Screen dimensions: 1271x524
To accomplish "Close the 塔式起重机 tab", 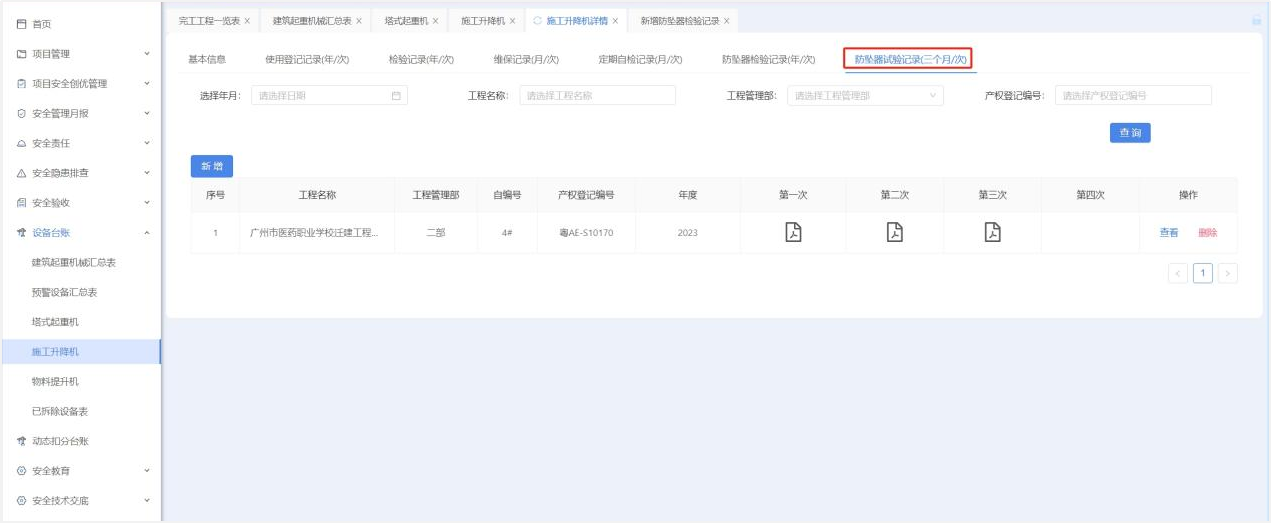I will [x=435, y=21].
